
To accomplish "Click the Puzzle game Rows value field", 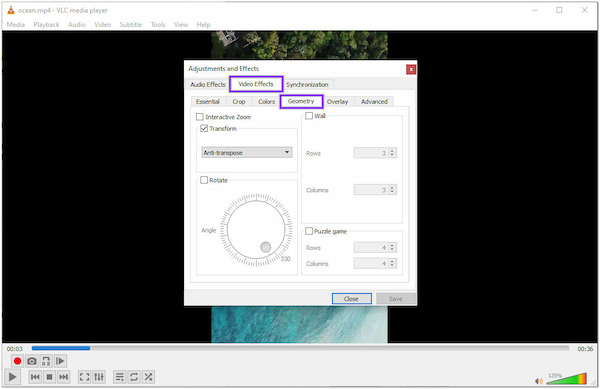I will (x=371, y=248).
